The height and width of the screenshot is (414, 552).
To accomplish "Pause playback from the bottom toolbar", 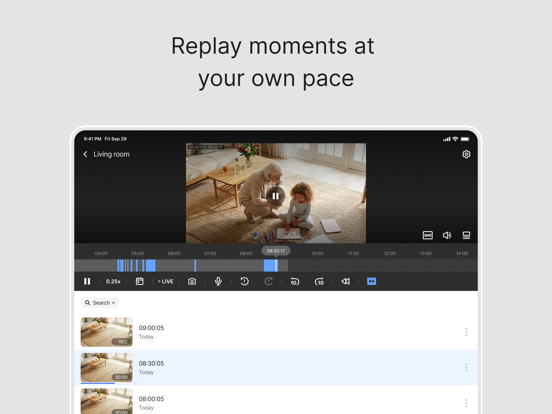I will click(x=87, y=281).
